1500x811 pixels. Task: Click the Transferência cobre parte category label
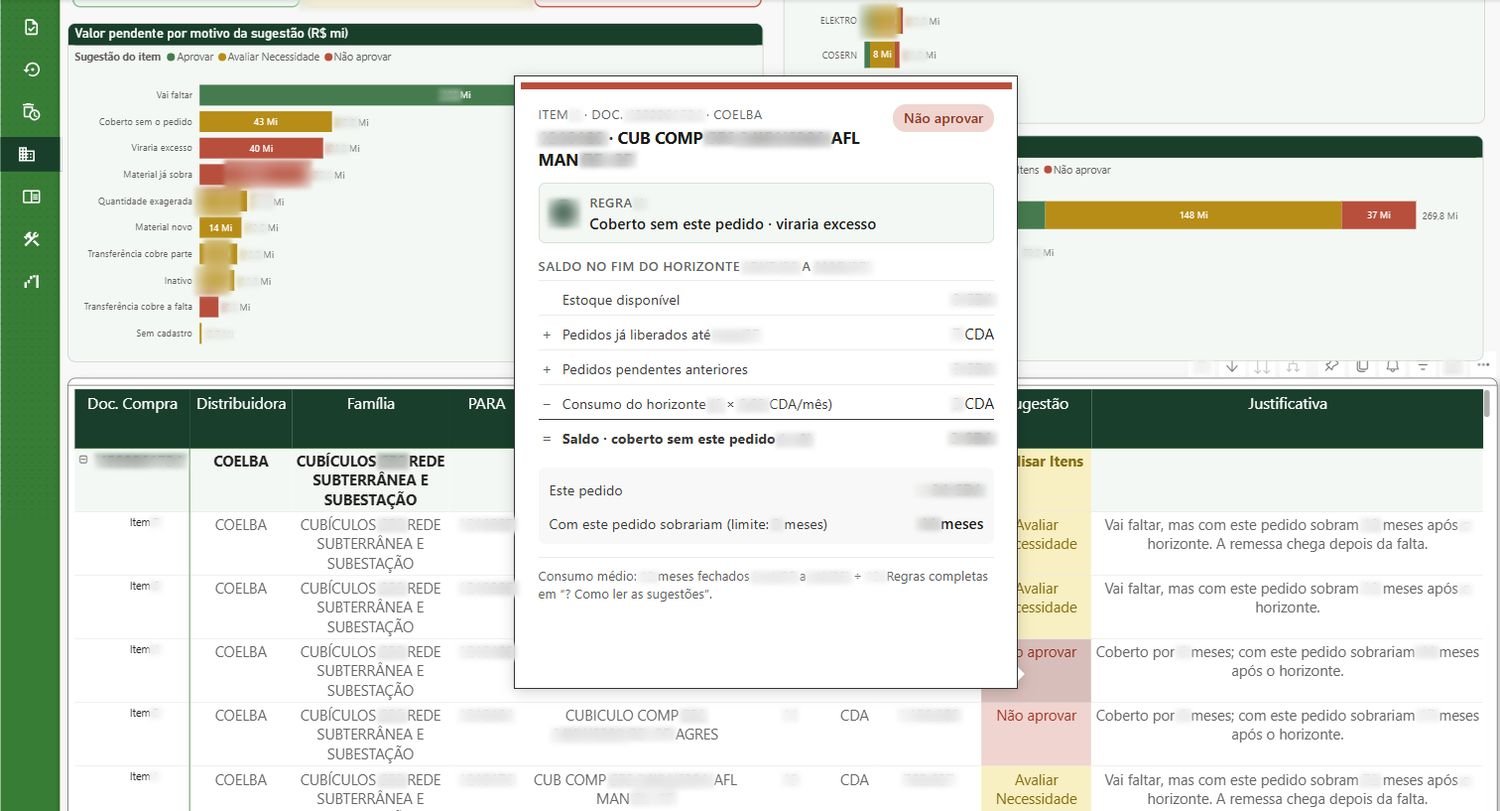pyautogui.click(x=140, y=255)
